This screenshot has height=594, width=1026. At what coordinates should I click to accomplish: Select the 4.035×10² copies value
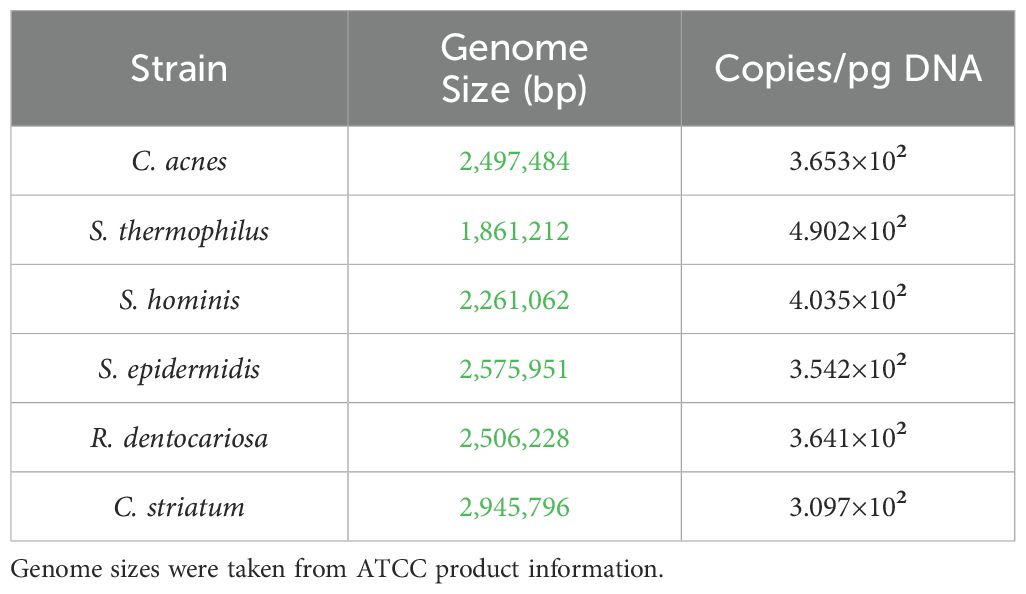(x=848, y=298)
